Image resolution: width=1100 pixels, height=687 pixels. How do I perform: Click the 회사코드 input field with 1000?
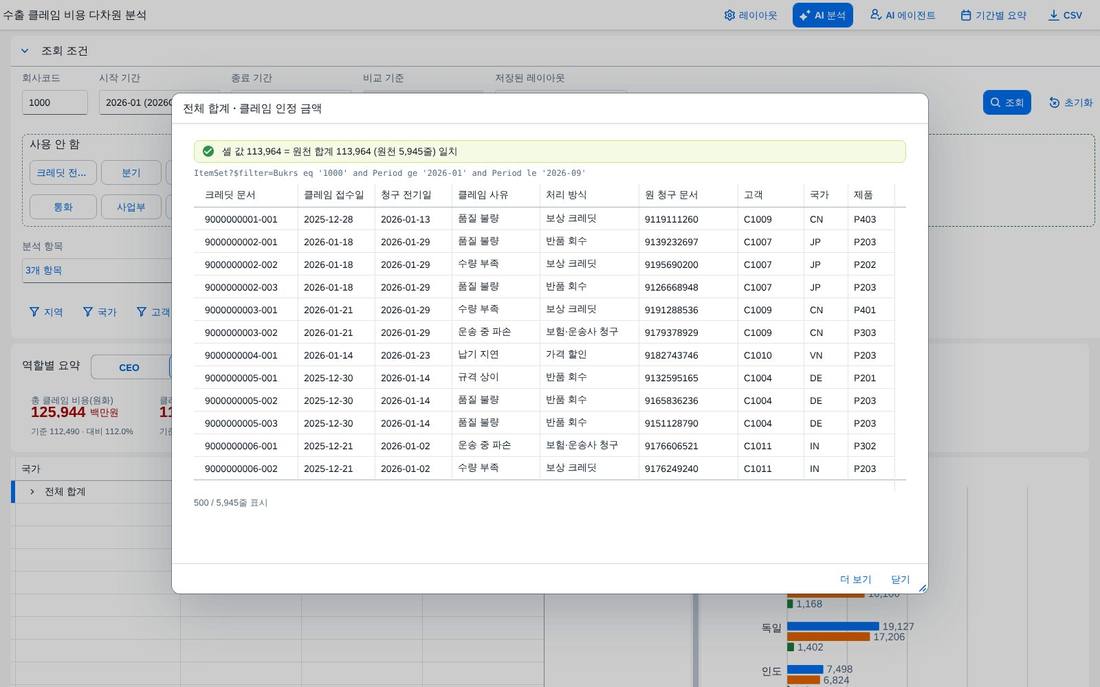point(55,102)
